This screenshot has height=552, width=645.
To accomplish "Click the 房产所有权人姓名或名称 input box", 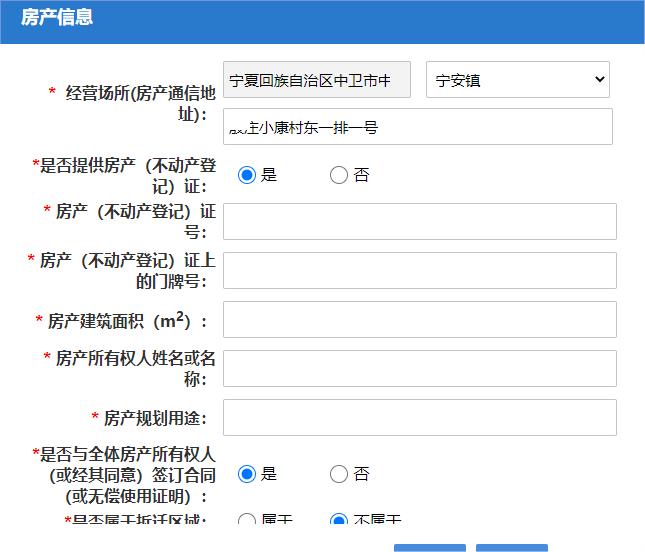I will point(419,368).
